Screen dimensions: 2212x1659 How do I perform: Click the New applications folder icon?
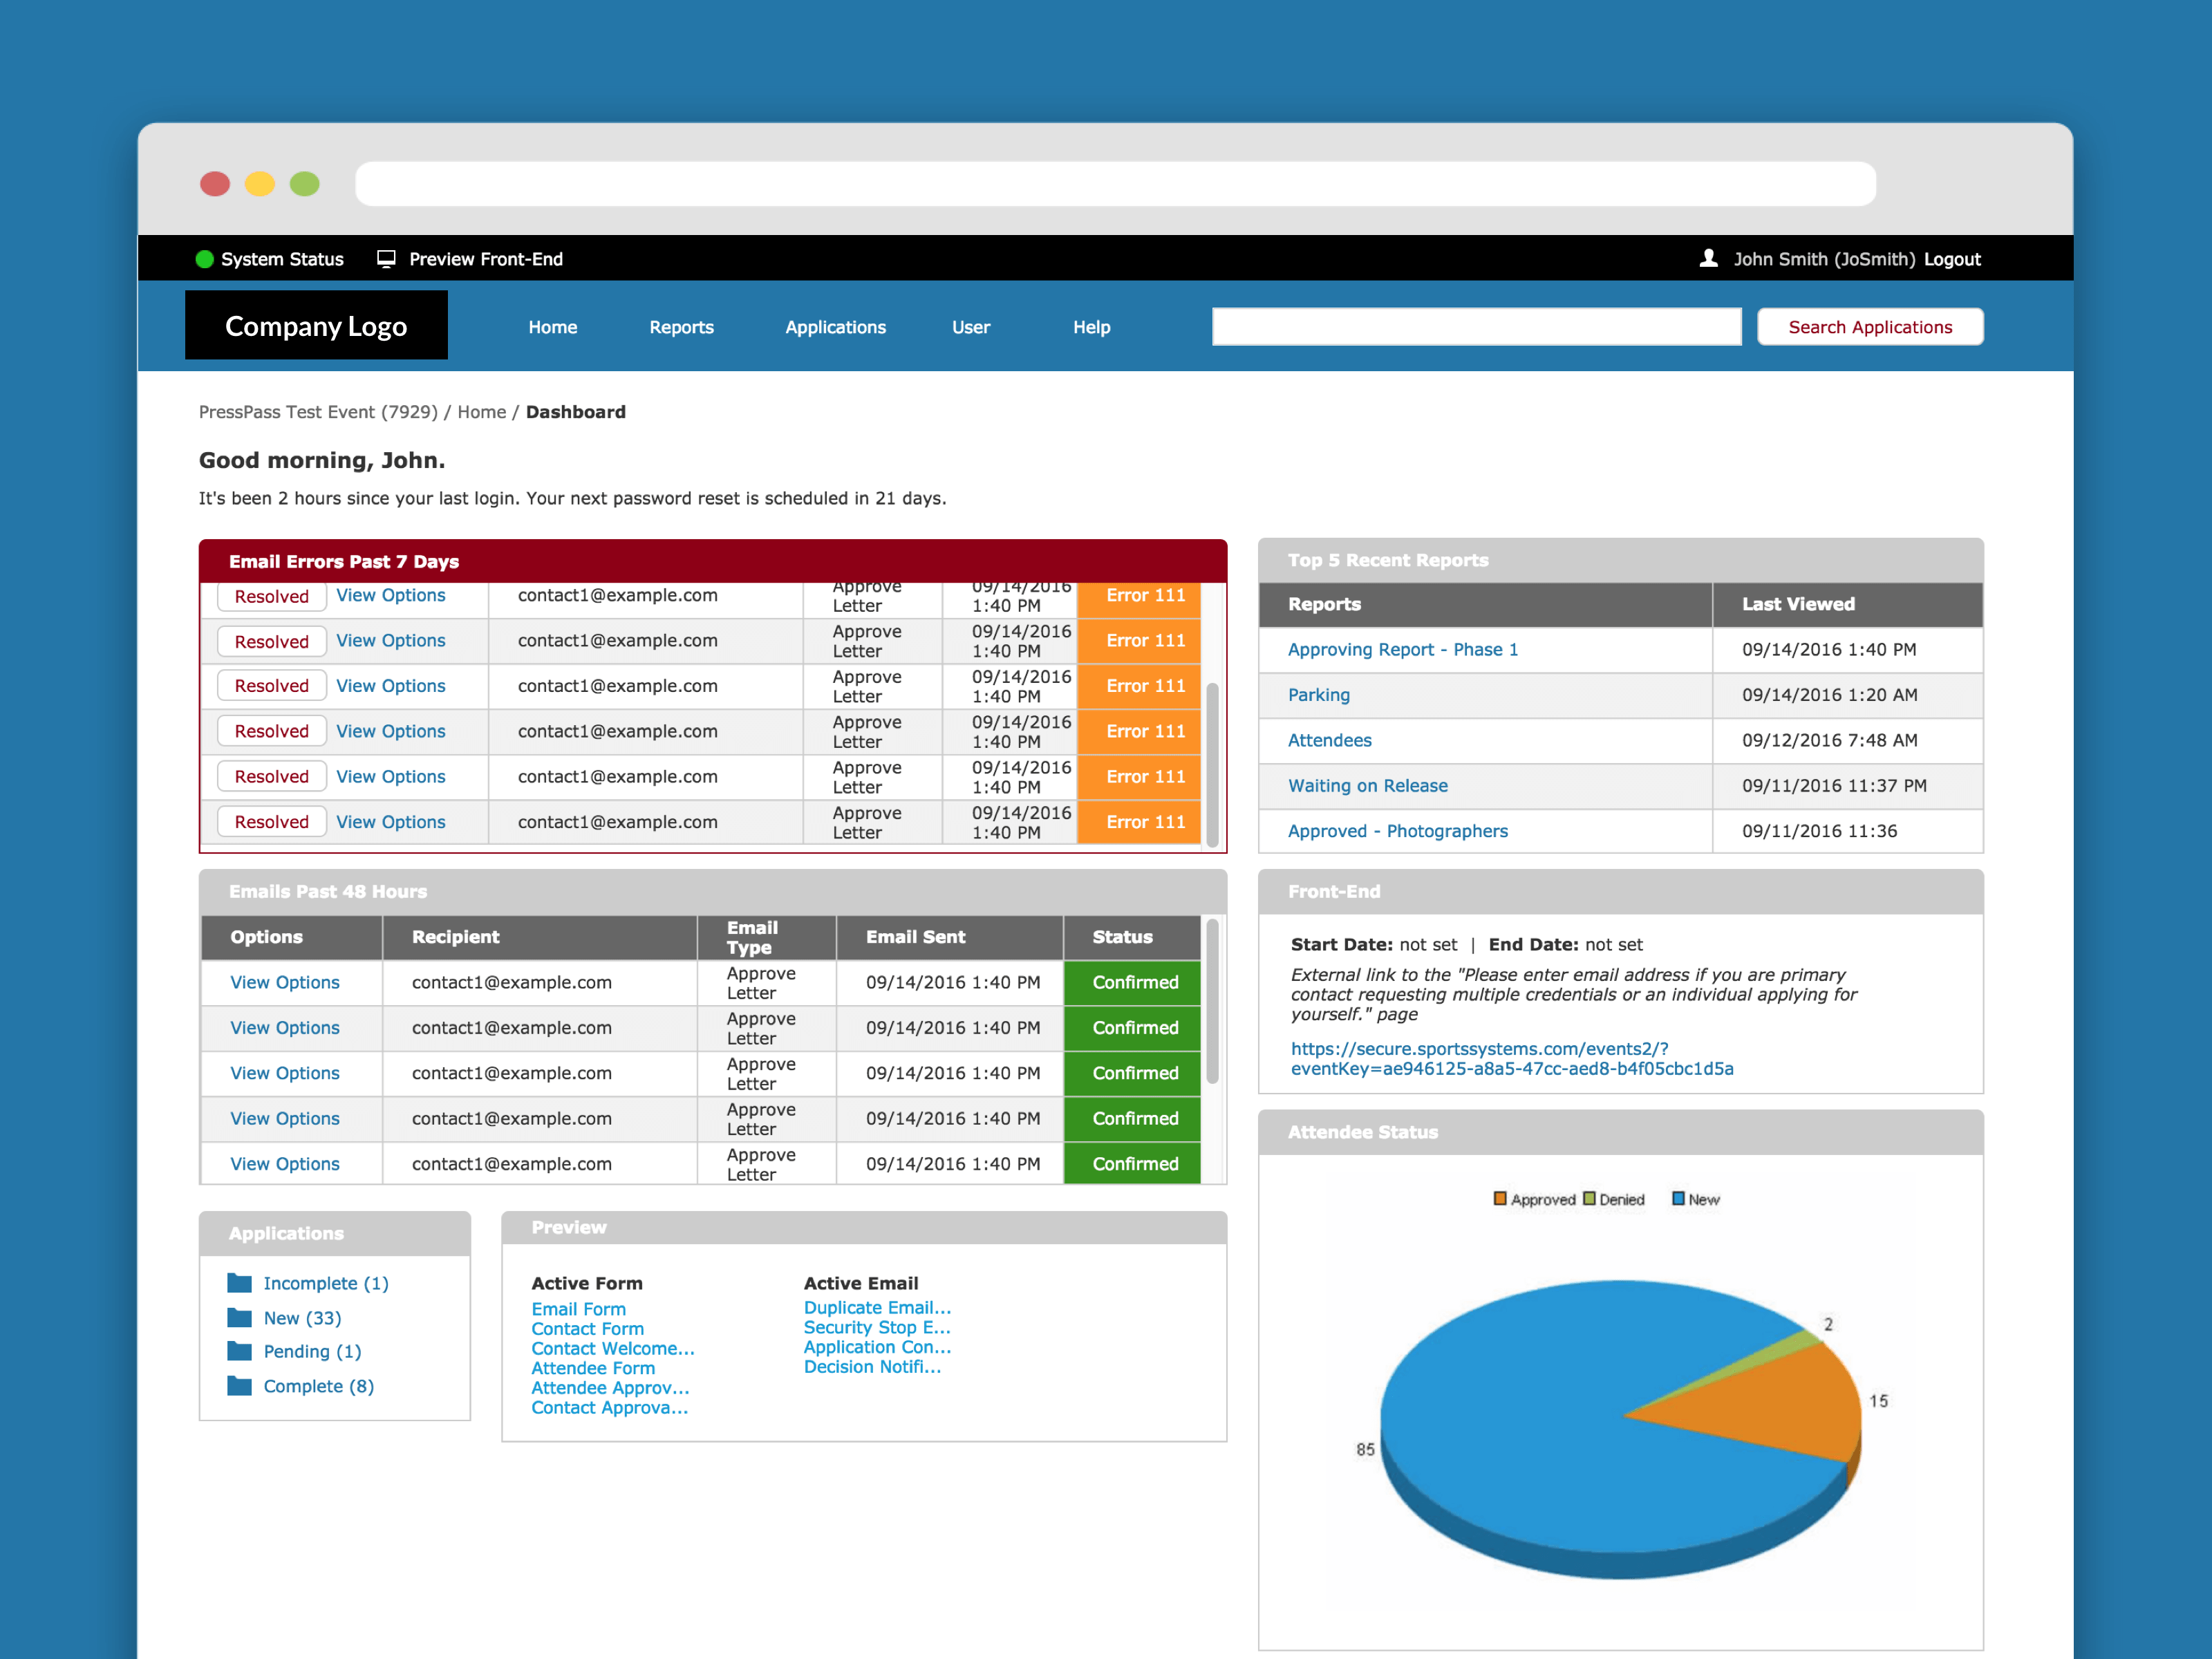pyautogui.click(x=239, y=1317)
